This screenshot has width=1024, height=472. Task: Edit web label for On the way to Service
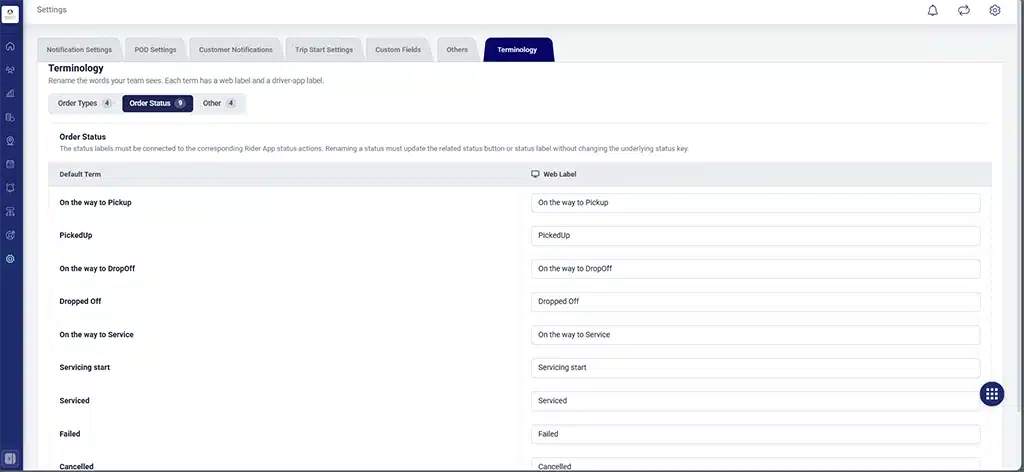coord(756,335)
